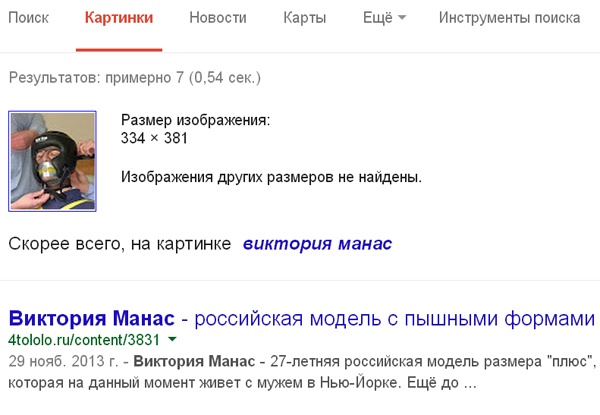The width and height of the screenshot is (600, 415).
Task: Select the Картинки tab
Action: pos(118,18)
